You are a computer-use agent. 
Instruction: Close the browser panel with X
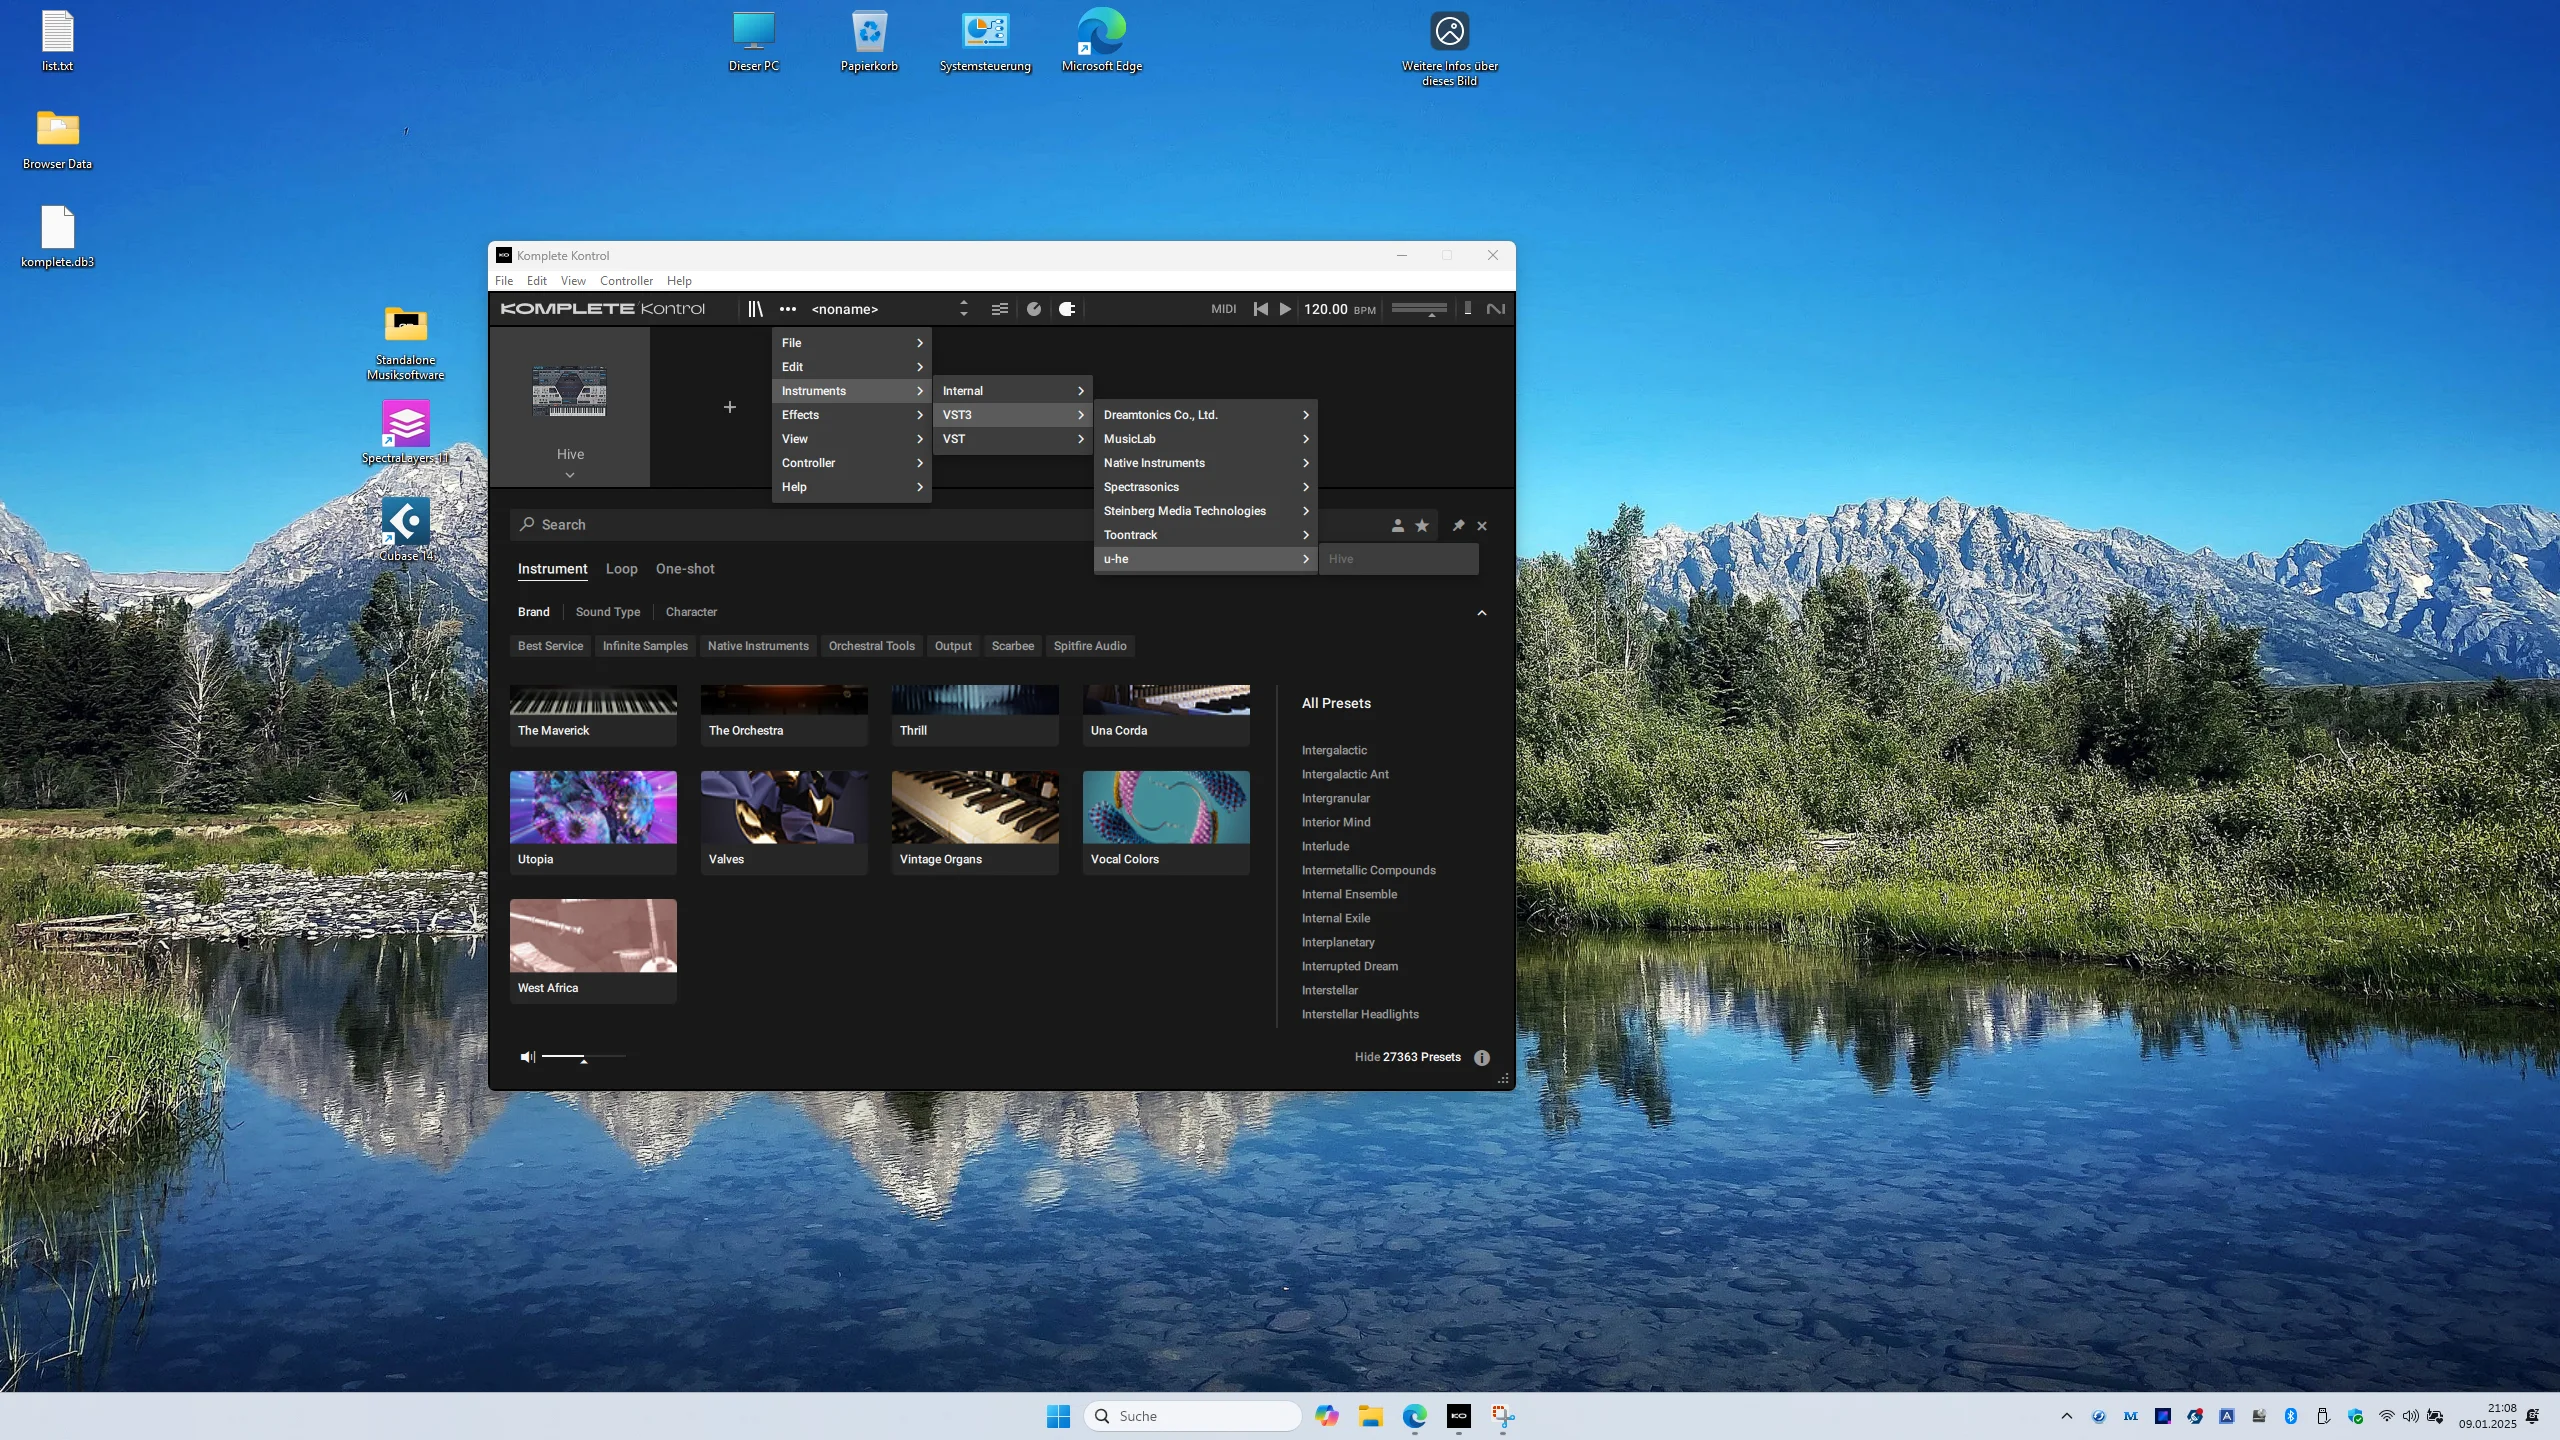click(1482, 526)
